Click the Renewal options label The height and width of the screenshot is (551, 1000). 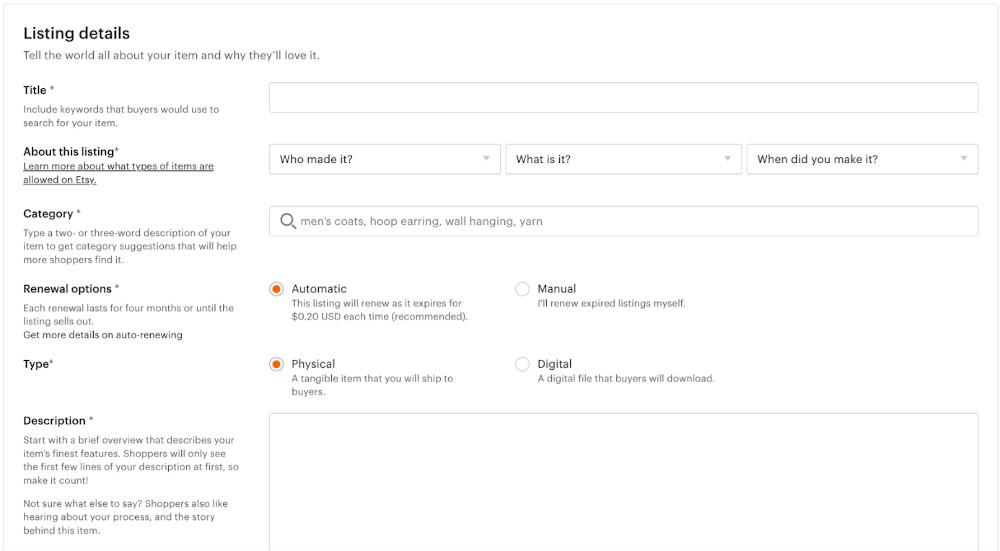(x=67, y=289)
